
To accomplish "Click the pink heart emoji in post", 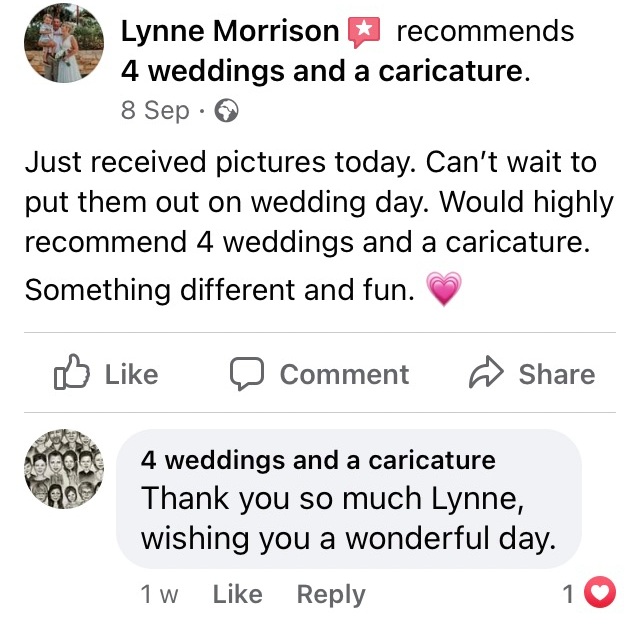I will [x=443, y=291].
